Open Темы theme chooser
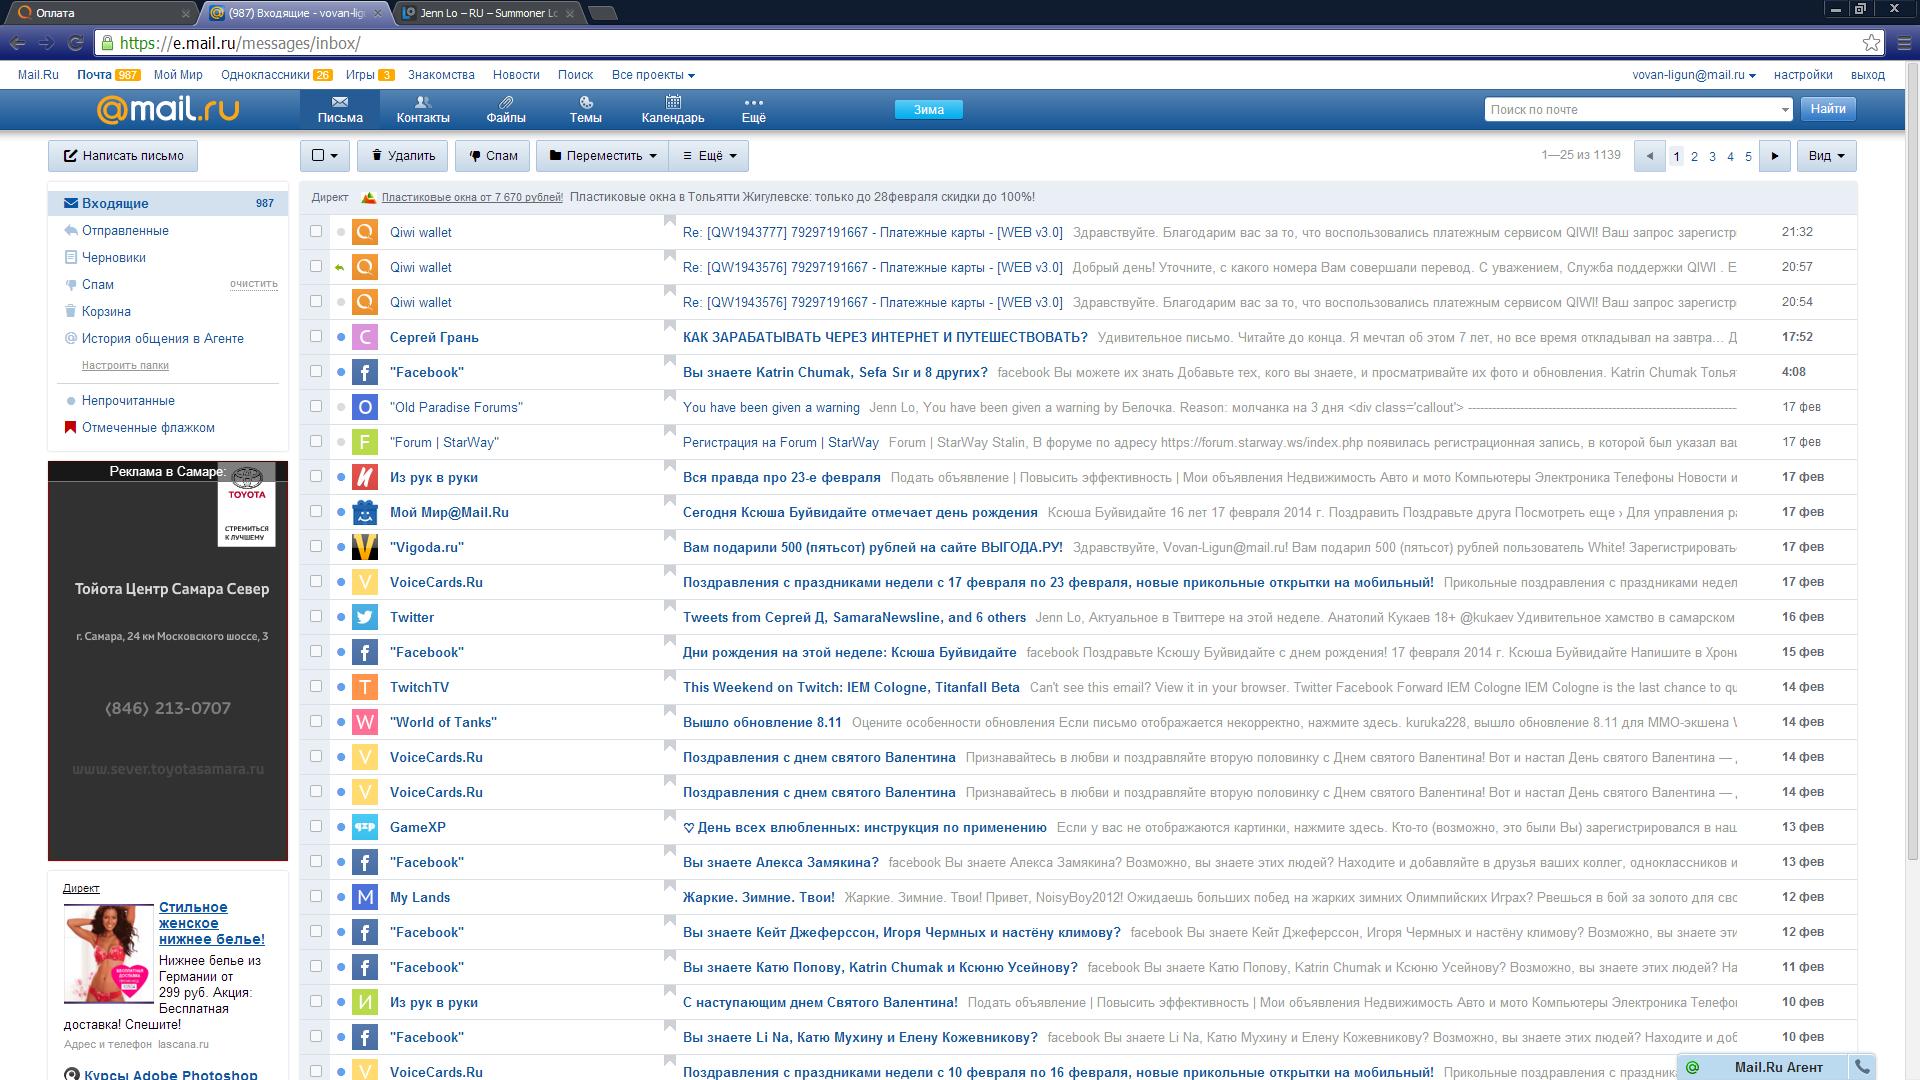1920x1080 pixels. [x=585, y=110]
